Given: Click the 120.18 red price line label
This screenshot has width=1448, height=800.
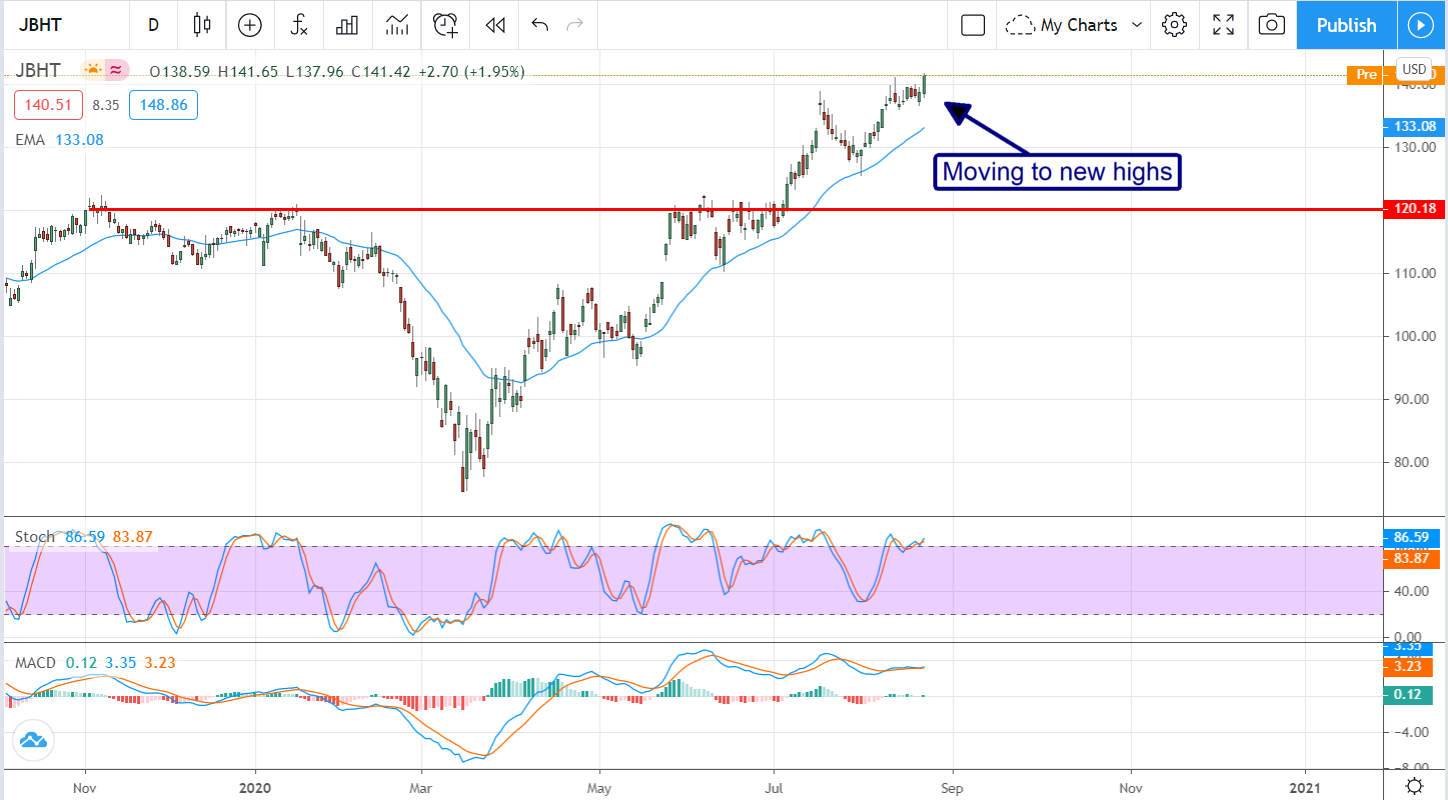Looking at the screenshot, I should coord(1415,210).
